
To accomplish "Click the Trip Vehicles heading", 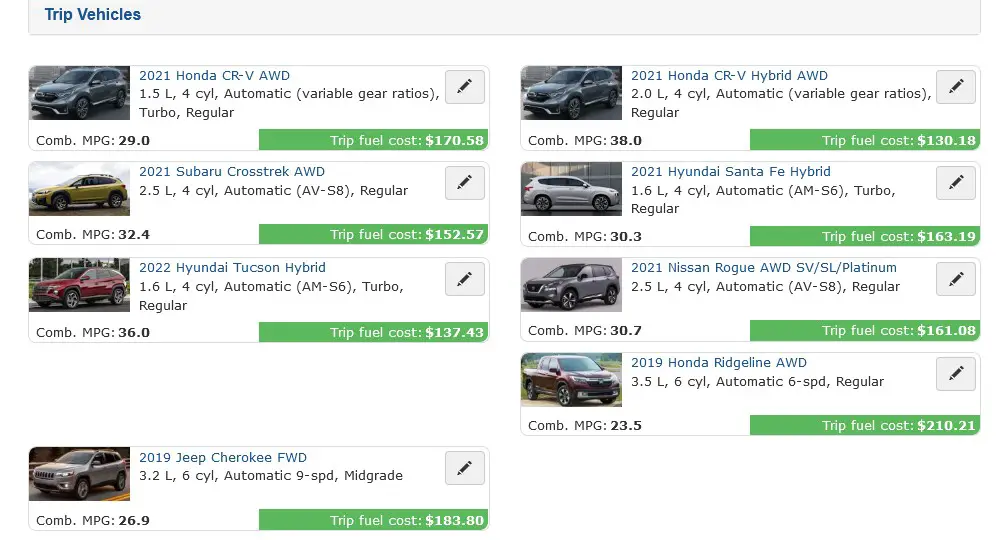I will pos(92,14).
